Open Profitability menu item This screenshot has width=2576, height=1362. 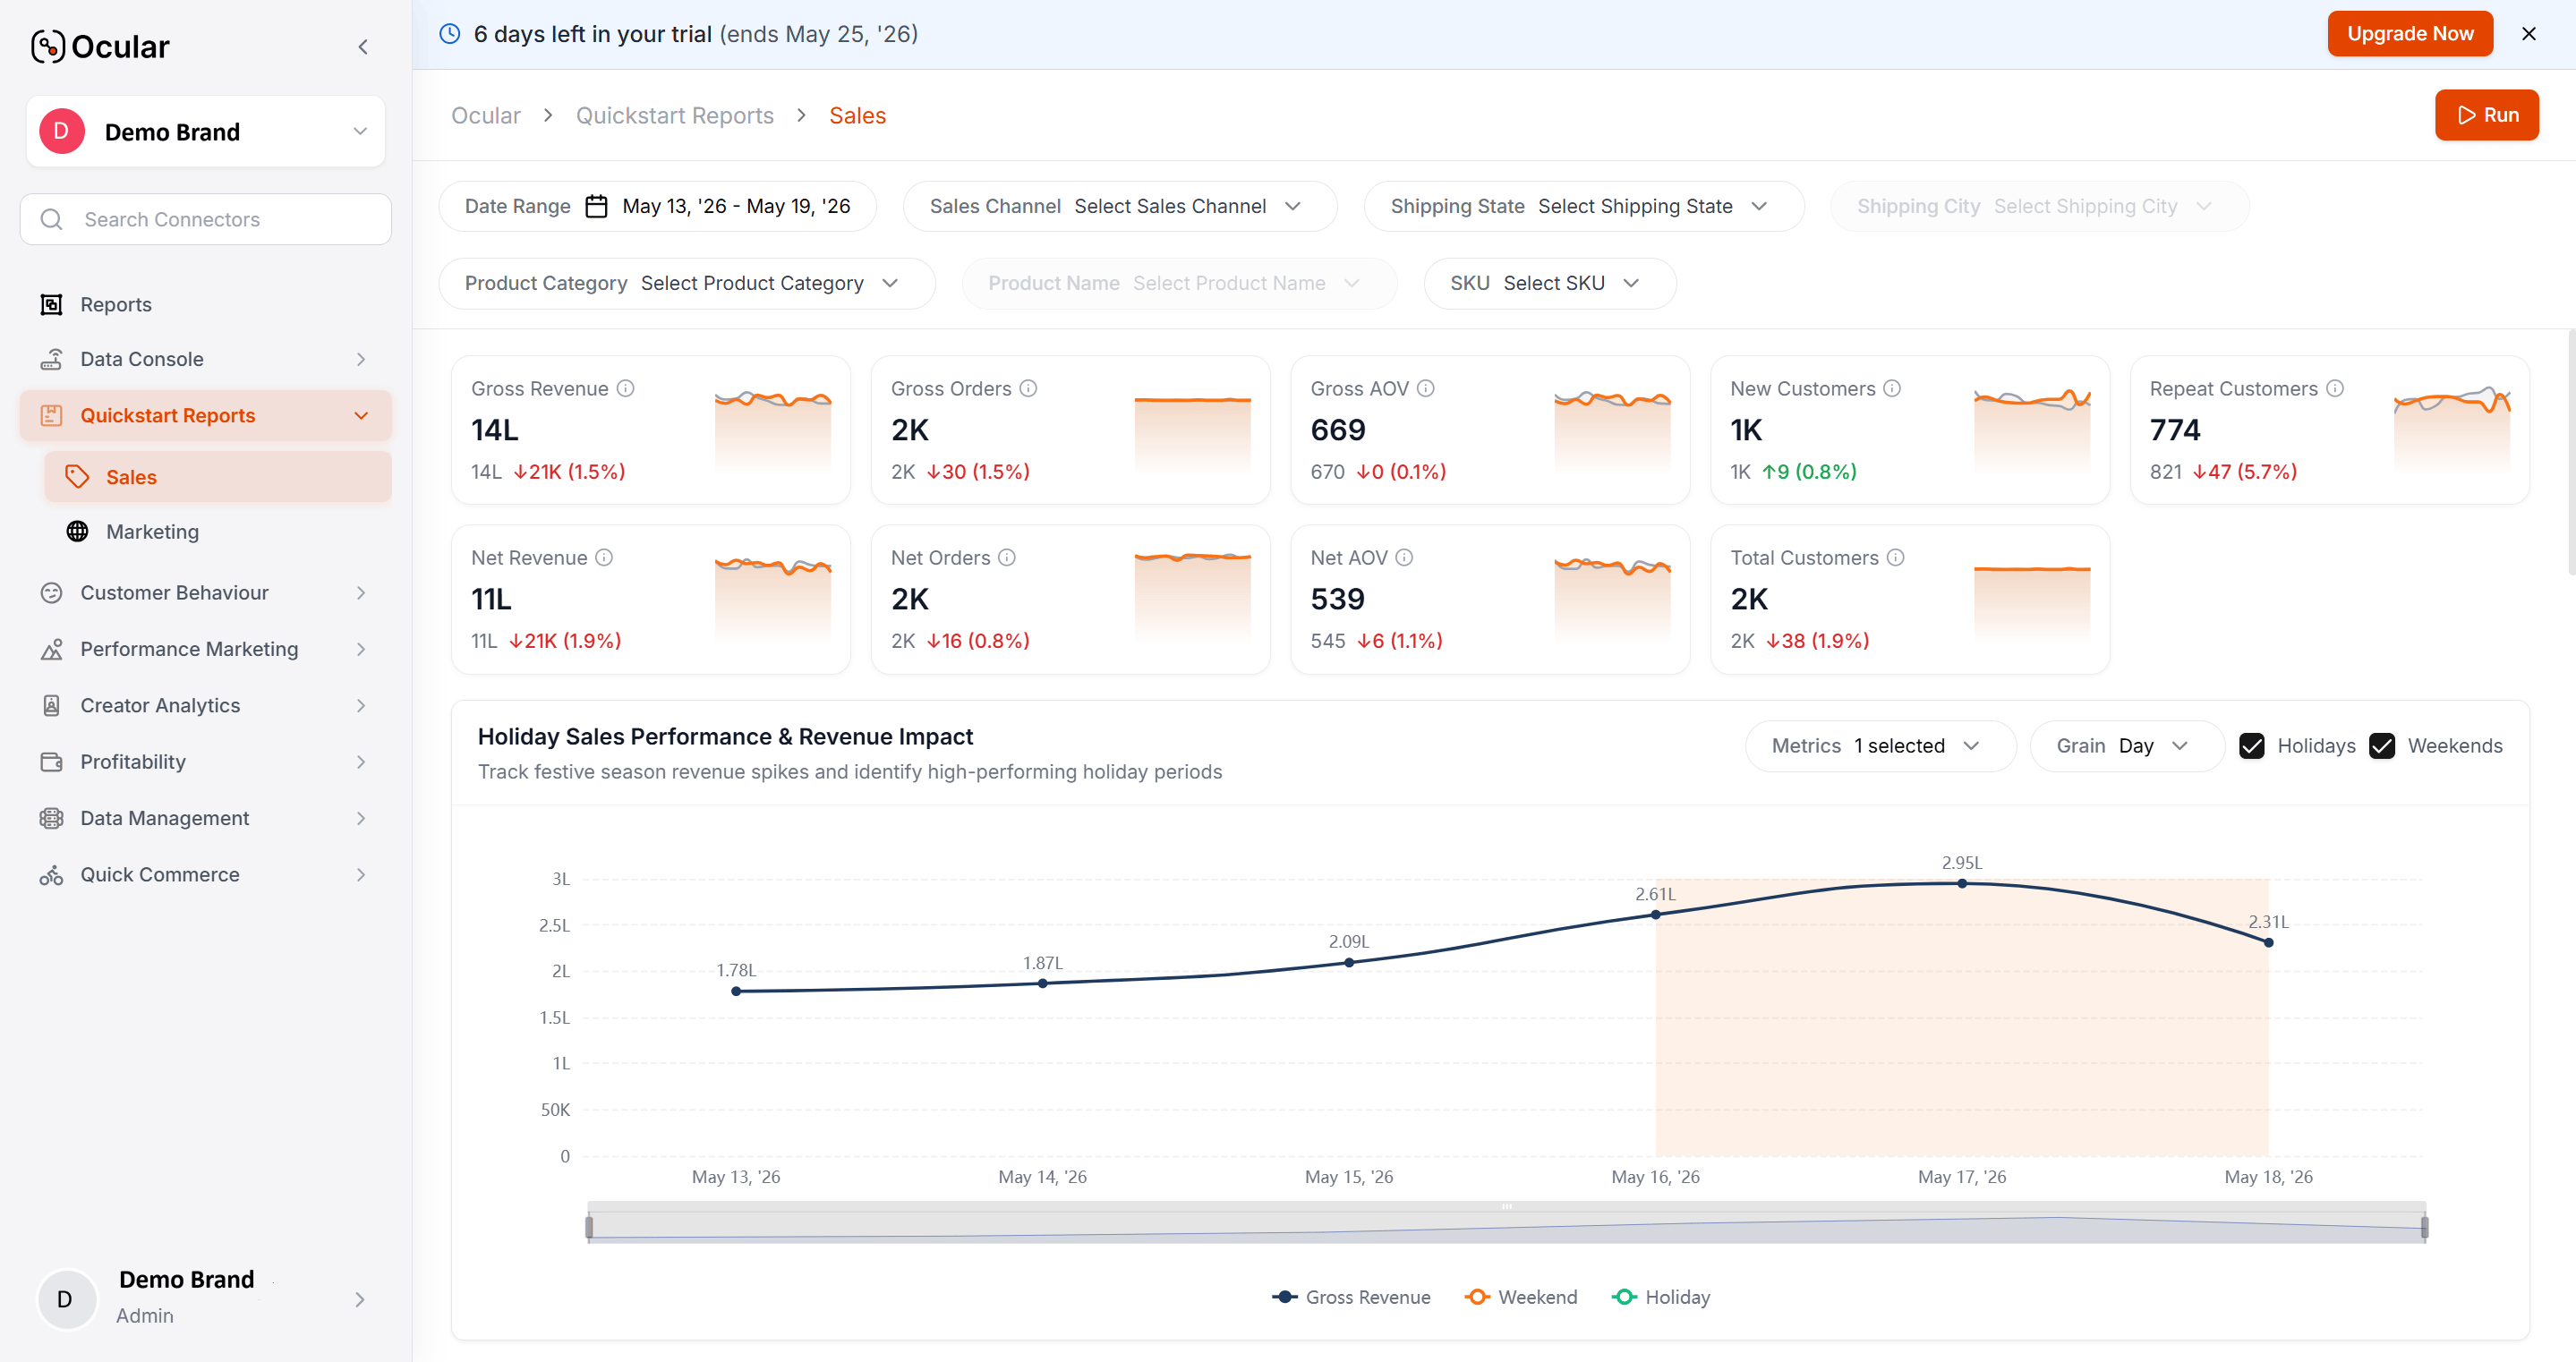click(x=206, y=762)
